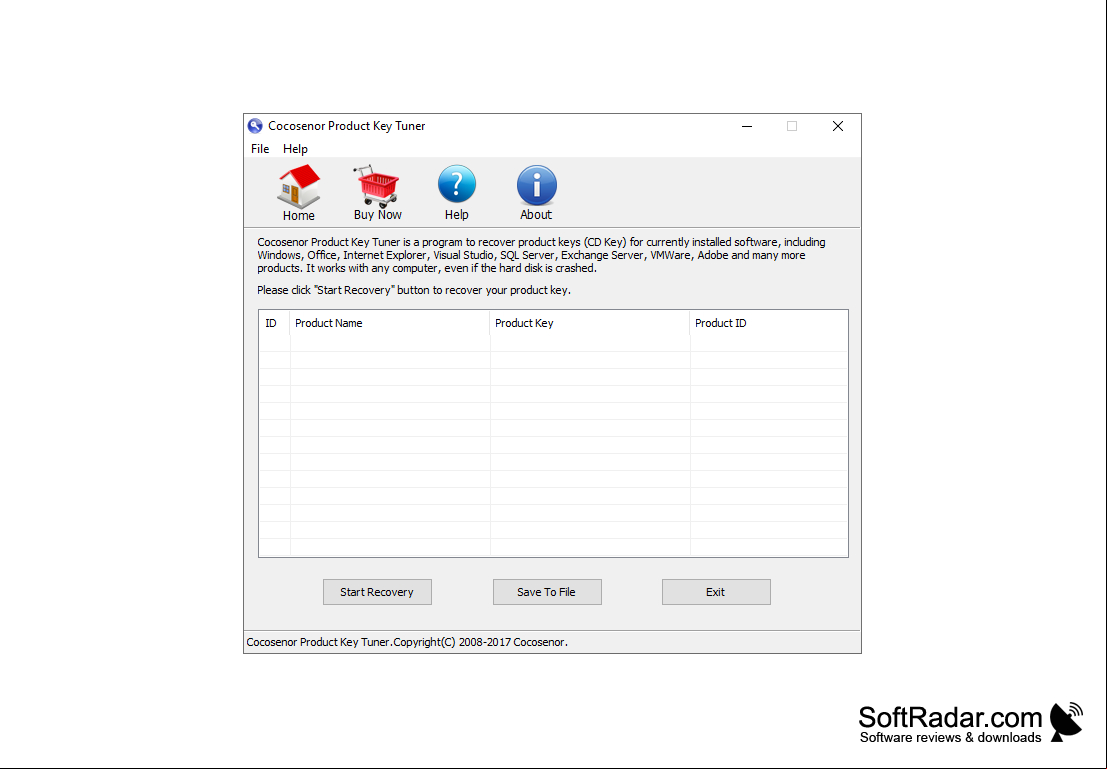Select the ID column header
This screenshot has height=769, width=1107.
click(274, 323)
